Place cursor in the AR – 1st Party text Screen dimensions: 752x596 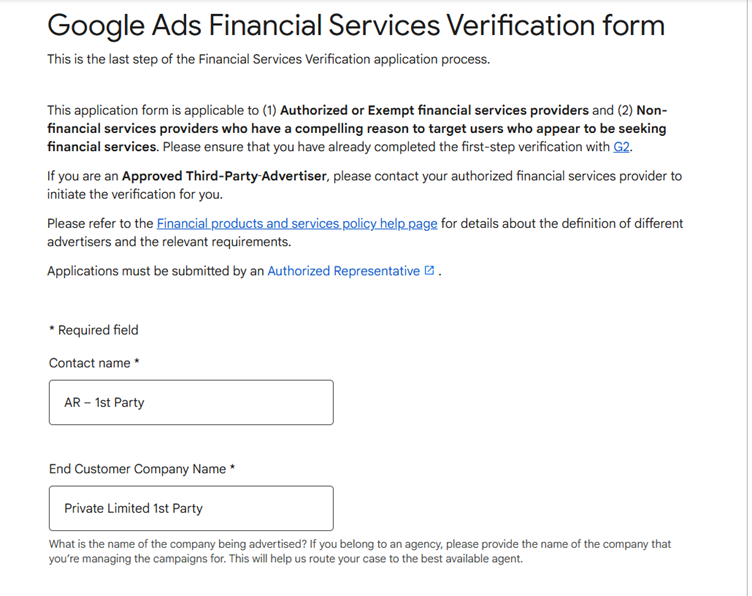pos(104,402)
